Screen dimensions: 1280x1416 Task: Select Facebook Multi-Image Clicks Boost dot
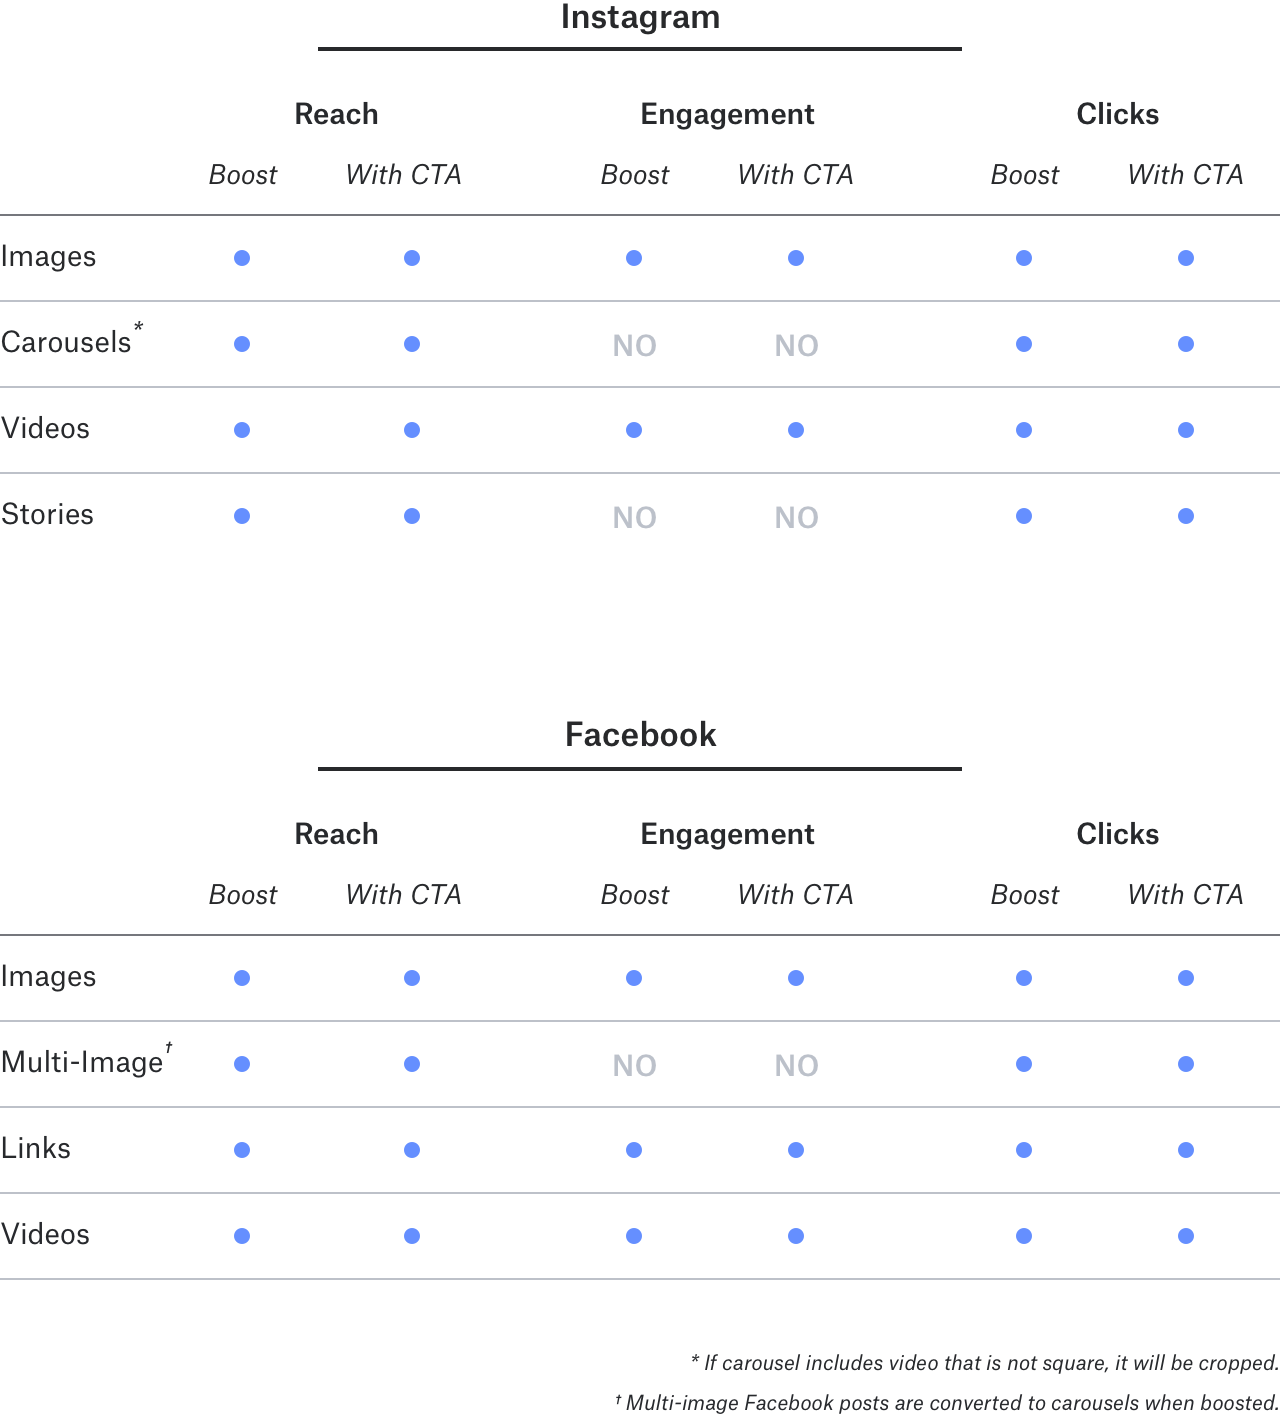(1024, 1064)
